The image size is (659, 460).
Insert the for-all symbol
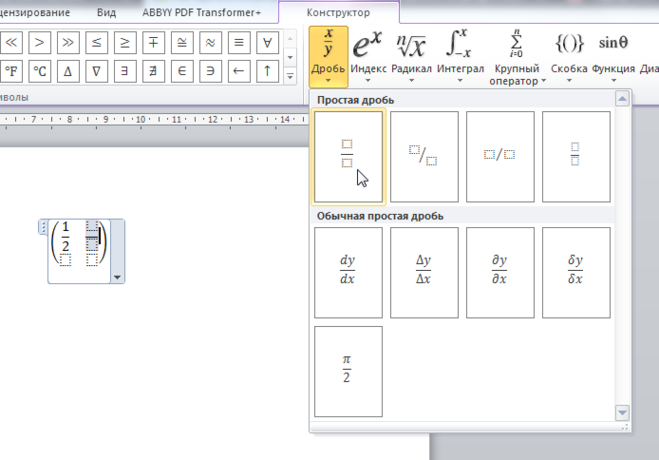[x=267, y=42]
